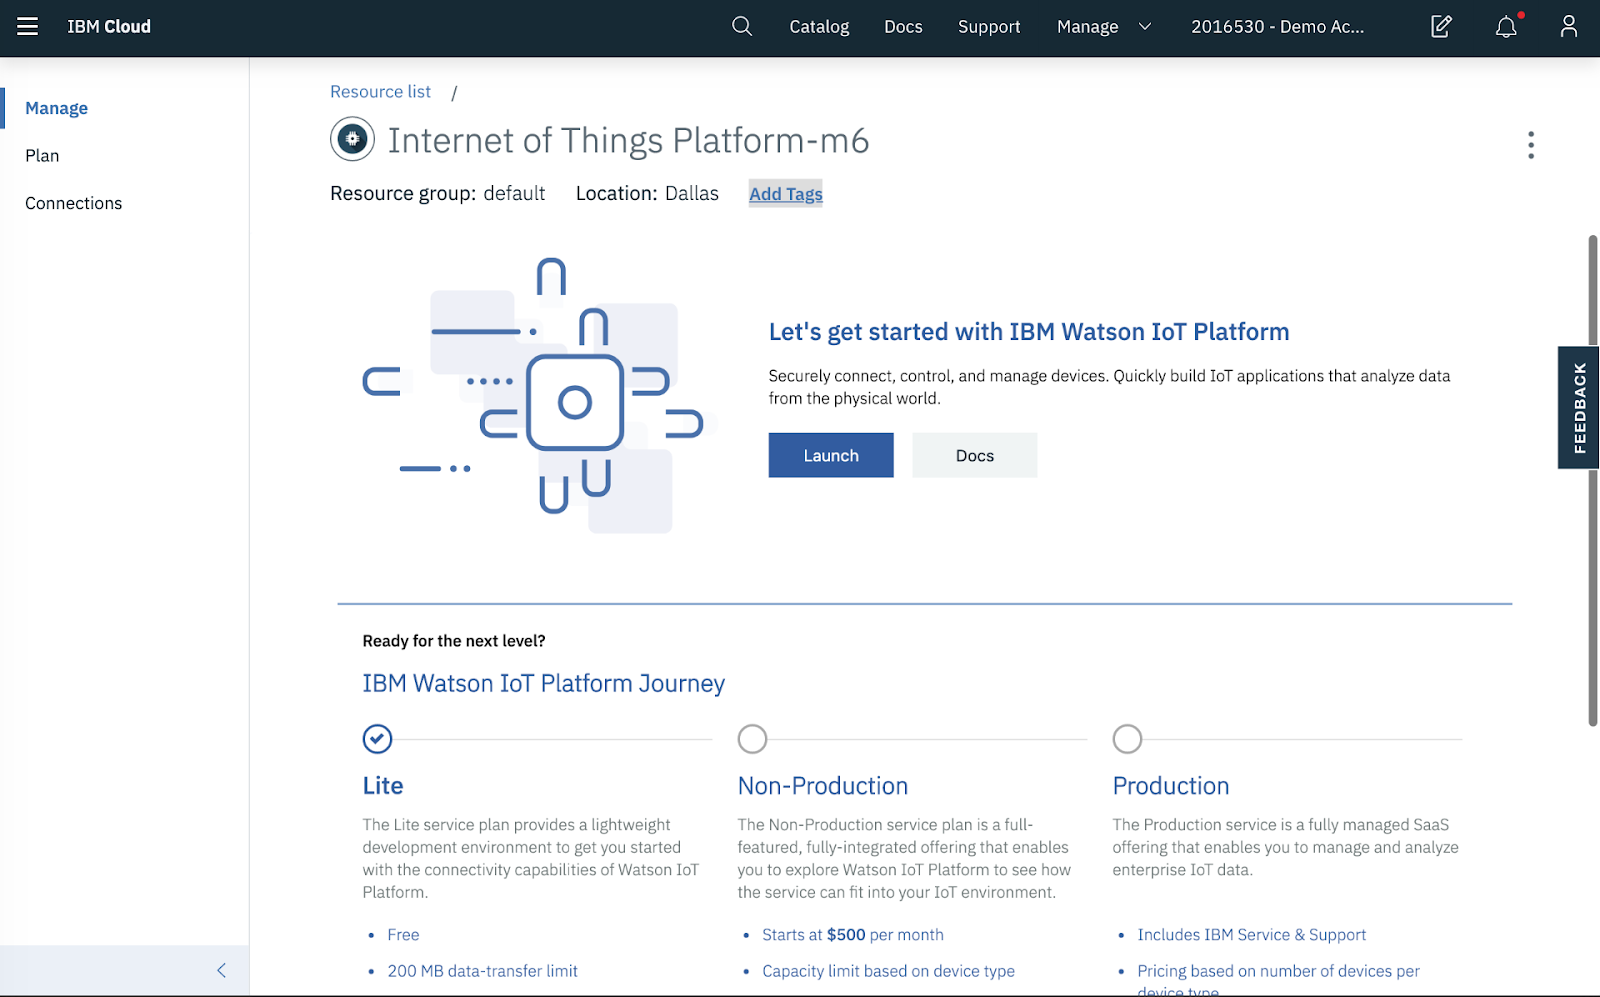Click the IBM Cloud logo text
This screenshot has width=1600, height=997.
109,27
